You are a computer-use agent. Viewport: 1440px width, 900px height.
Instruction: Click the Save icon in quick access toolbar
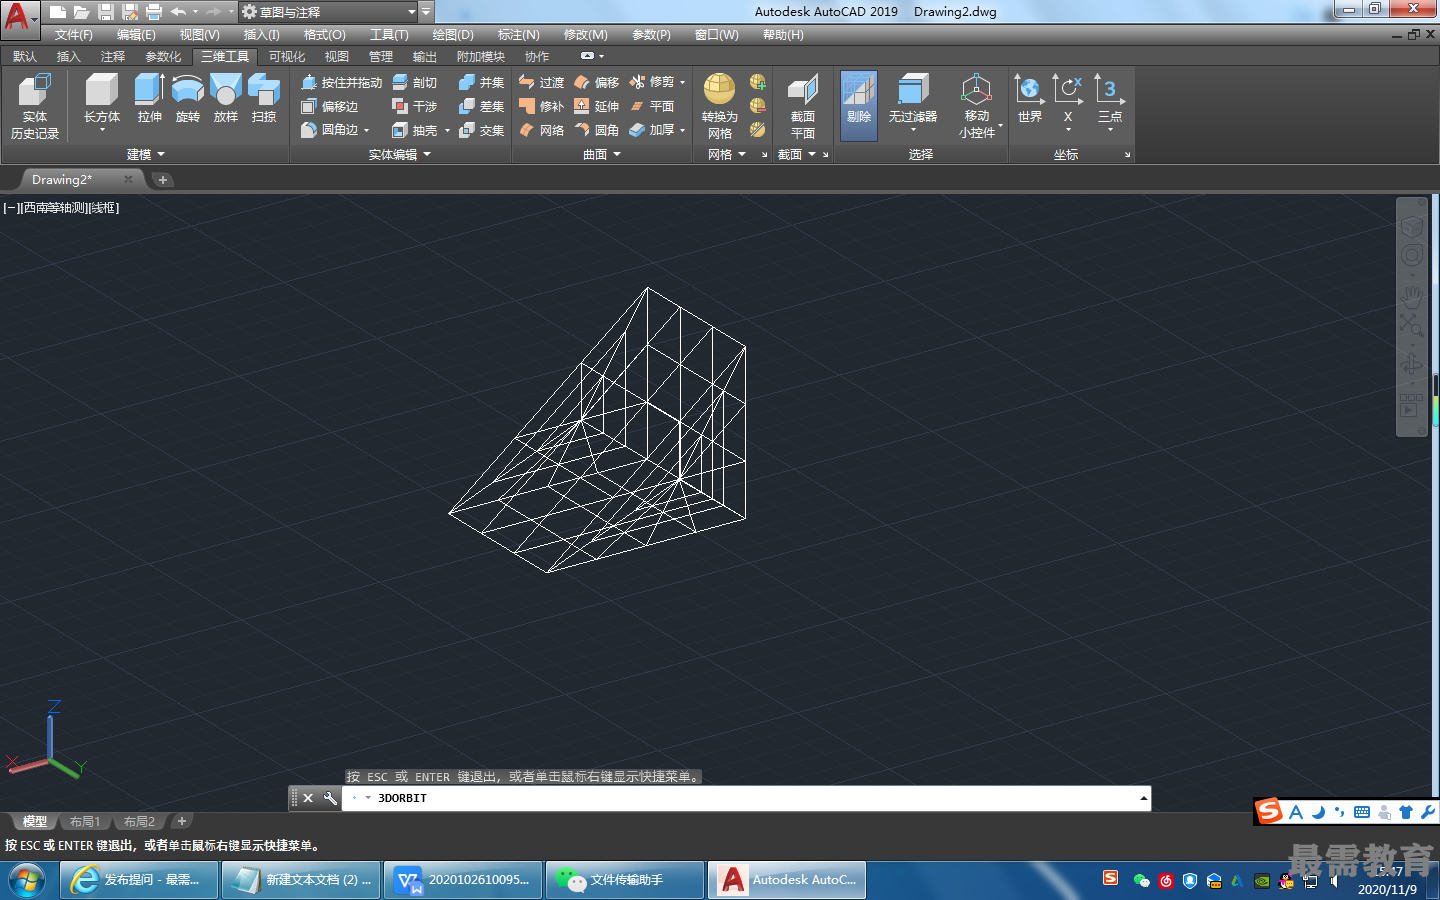tap(106, 12)
